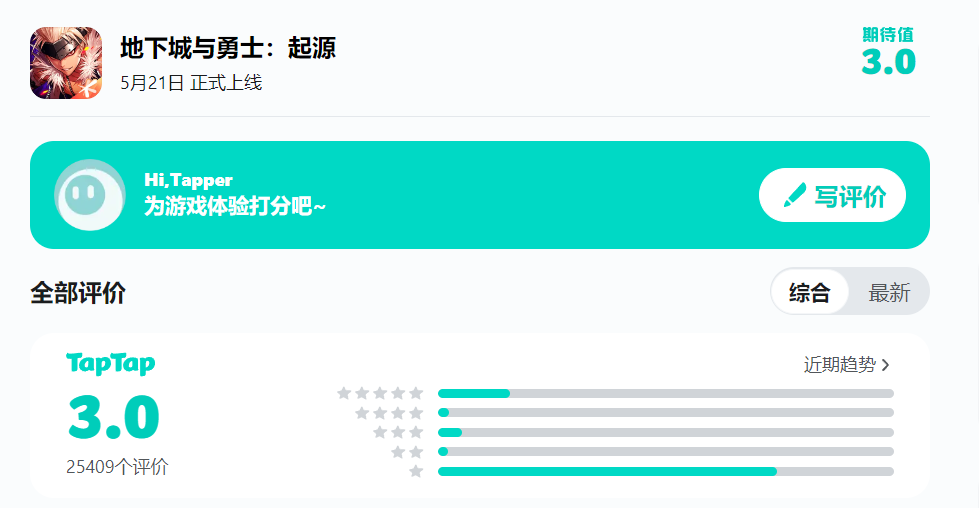This screenshot has height=508, width=979.
Task: Click the 期待值 3.0 score
Action: [x=888, y=54]
